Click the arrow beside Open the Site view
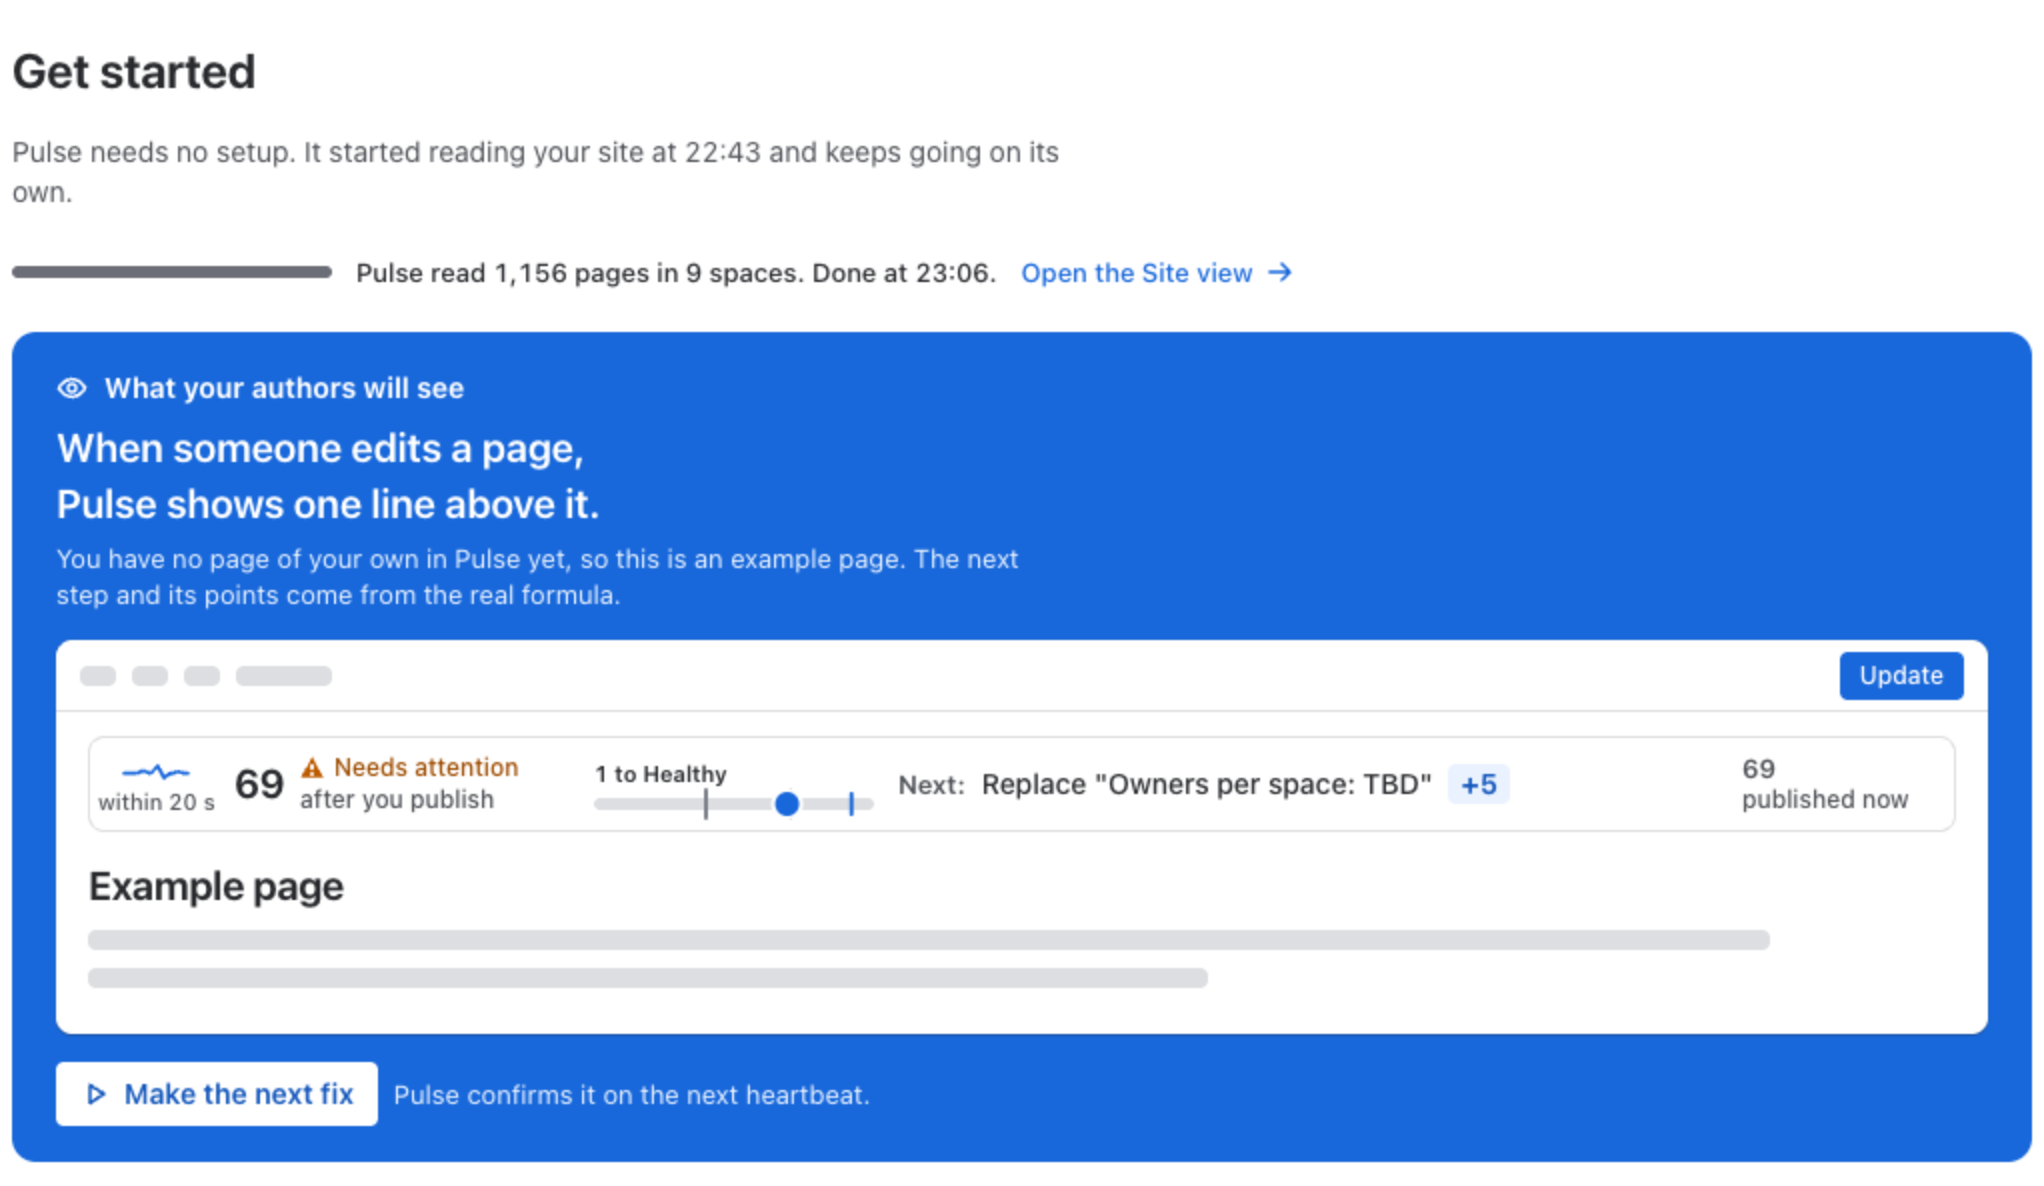 [x=1280, y=272]
